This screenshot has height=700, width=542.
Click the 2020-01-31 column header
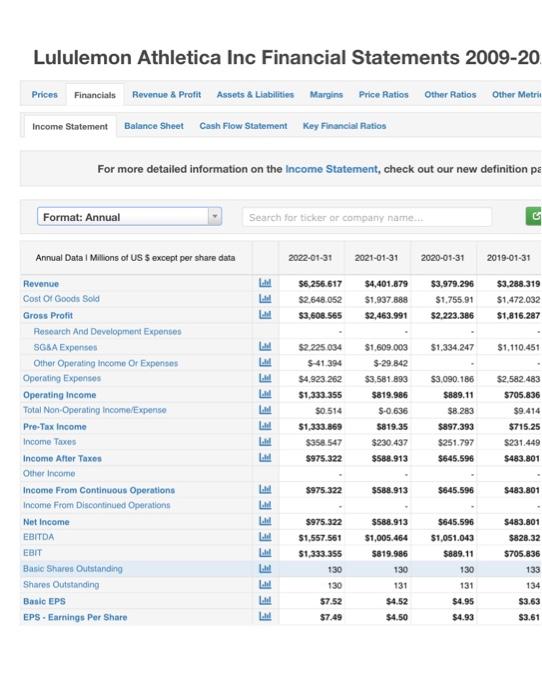tap(442, 258)
